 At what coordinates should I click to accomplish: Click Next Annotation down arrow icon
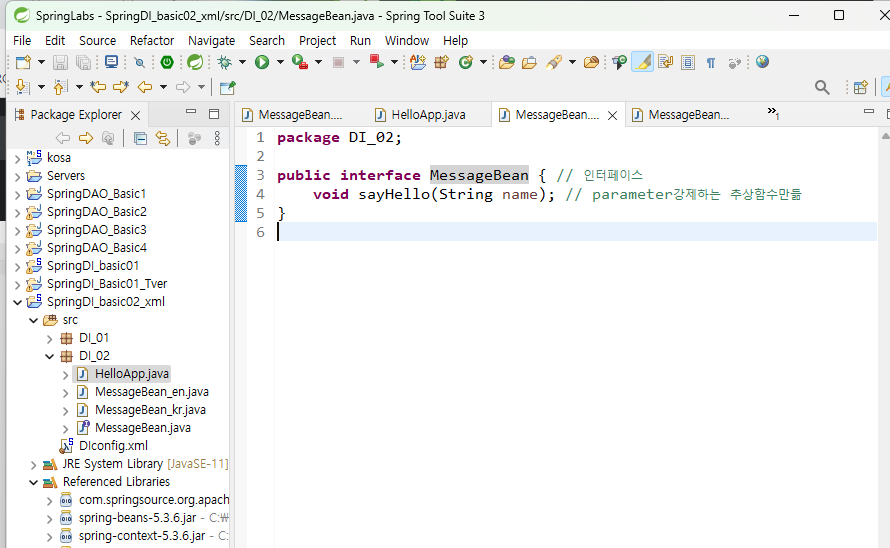(x=22, y=87)
